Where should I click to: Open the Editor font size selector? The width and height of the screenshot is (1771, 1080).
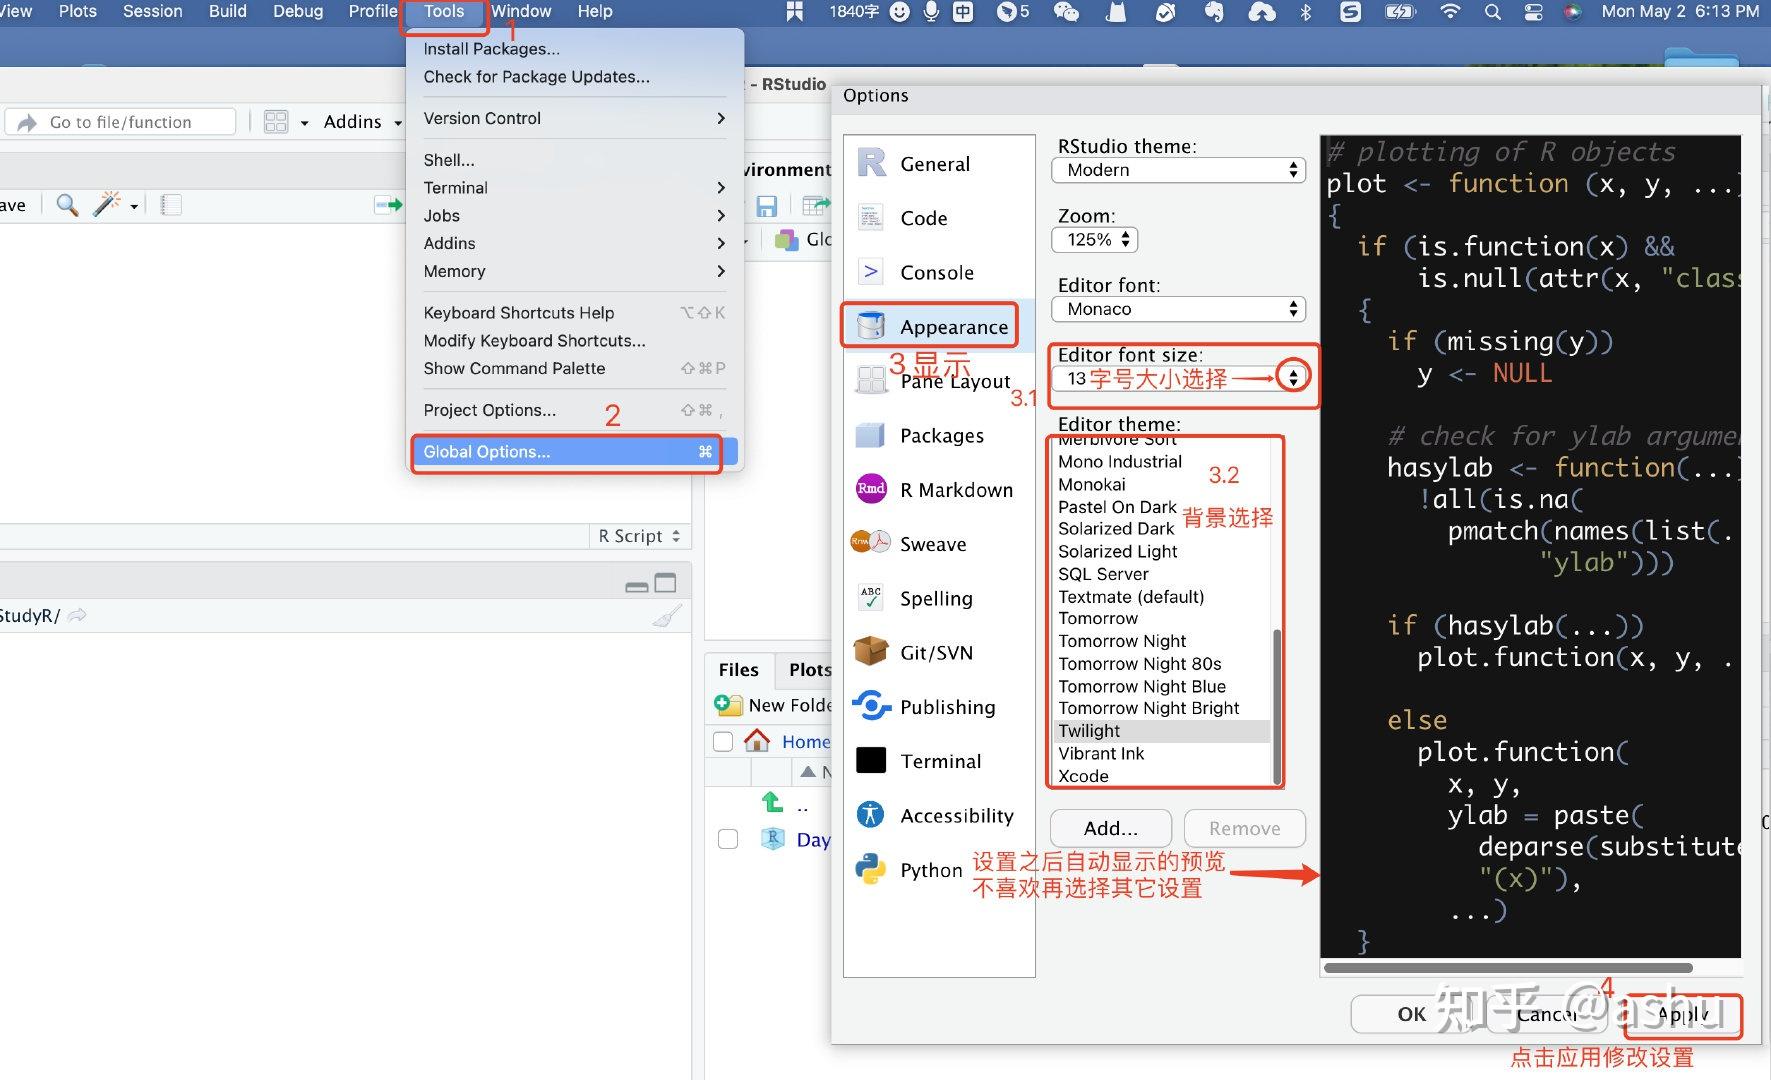[x=1293, y=377]
